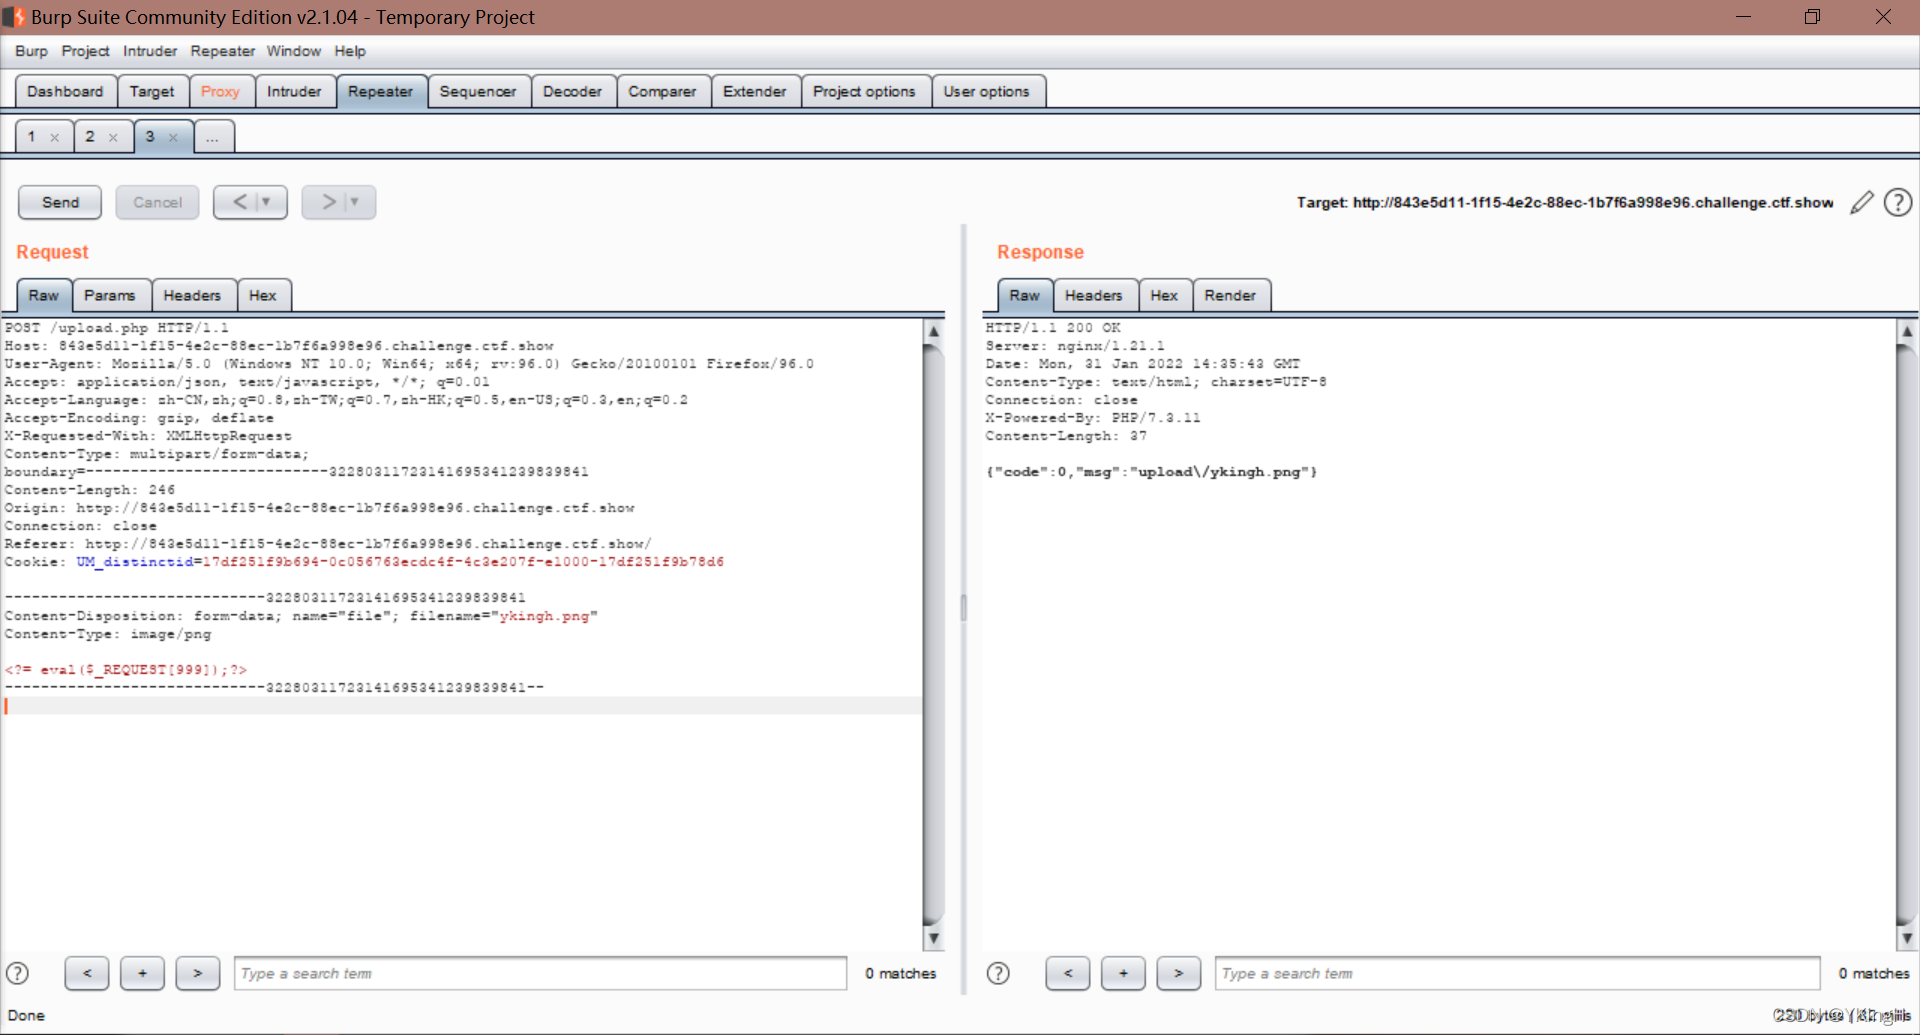Click the ykingh.png filename in request
Viewport: 1920px width, 1035px height.
tap(545, 616)
